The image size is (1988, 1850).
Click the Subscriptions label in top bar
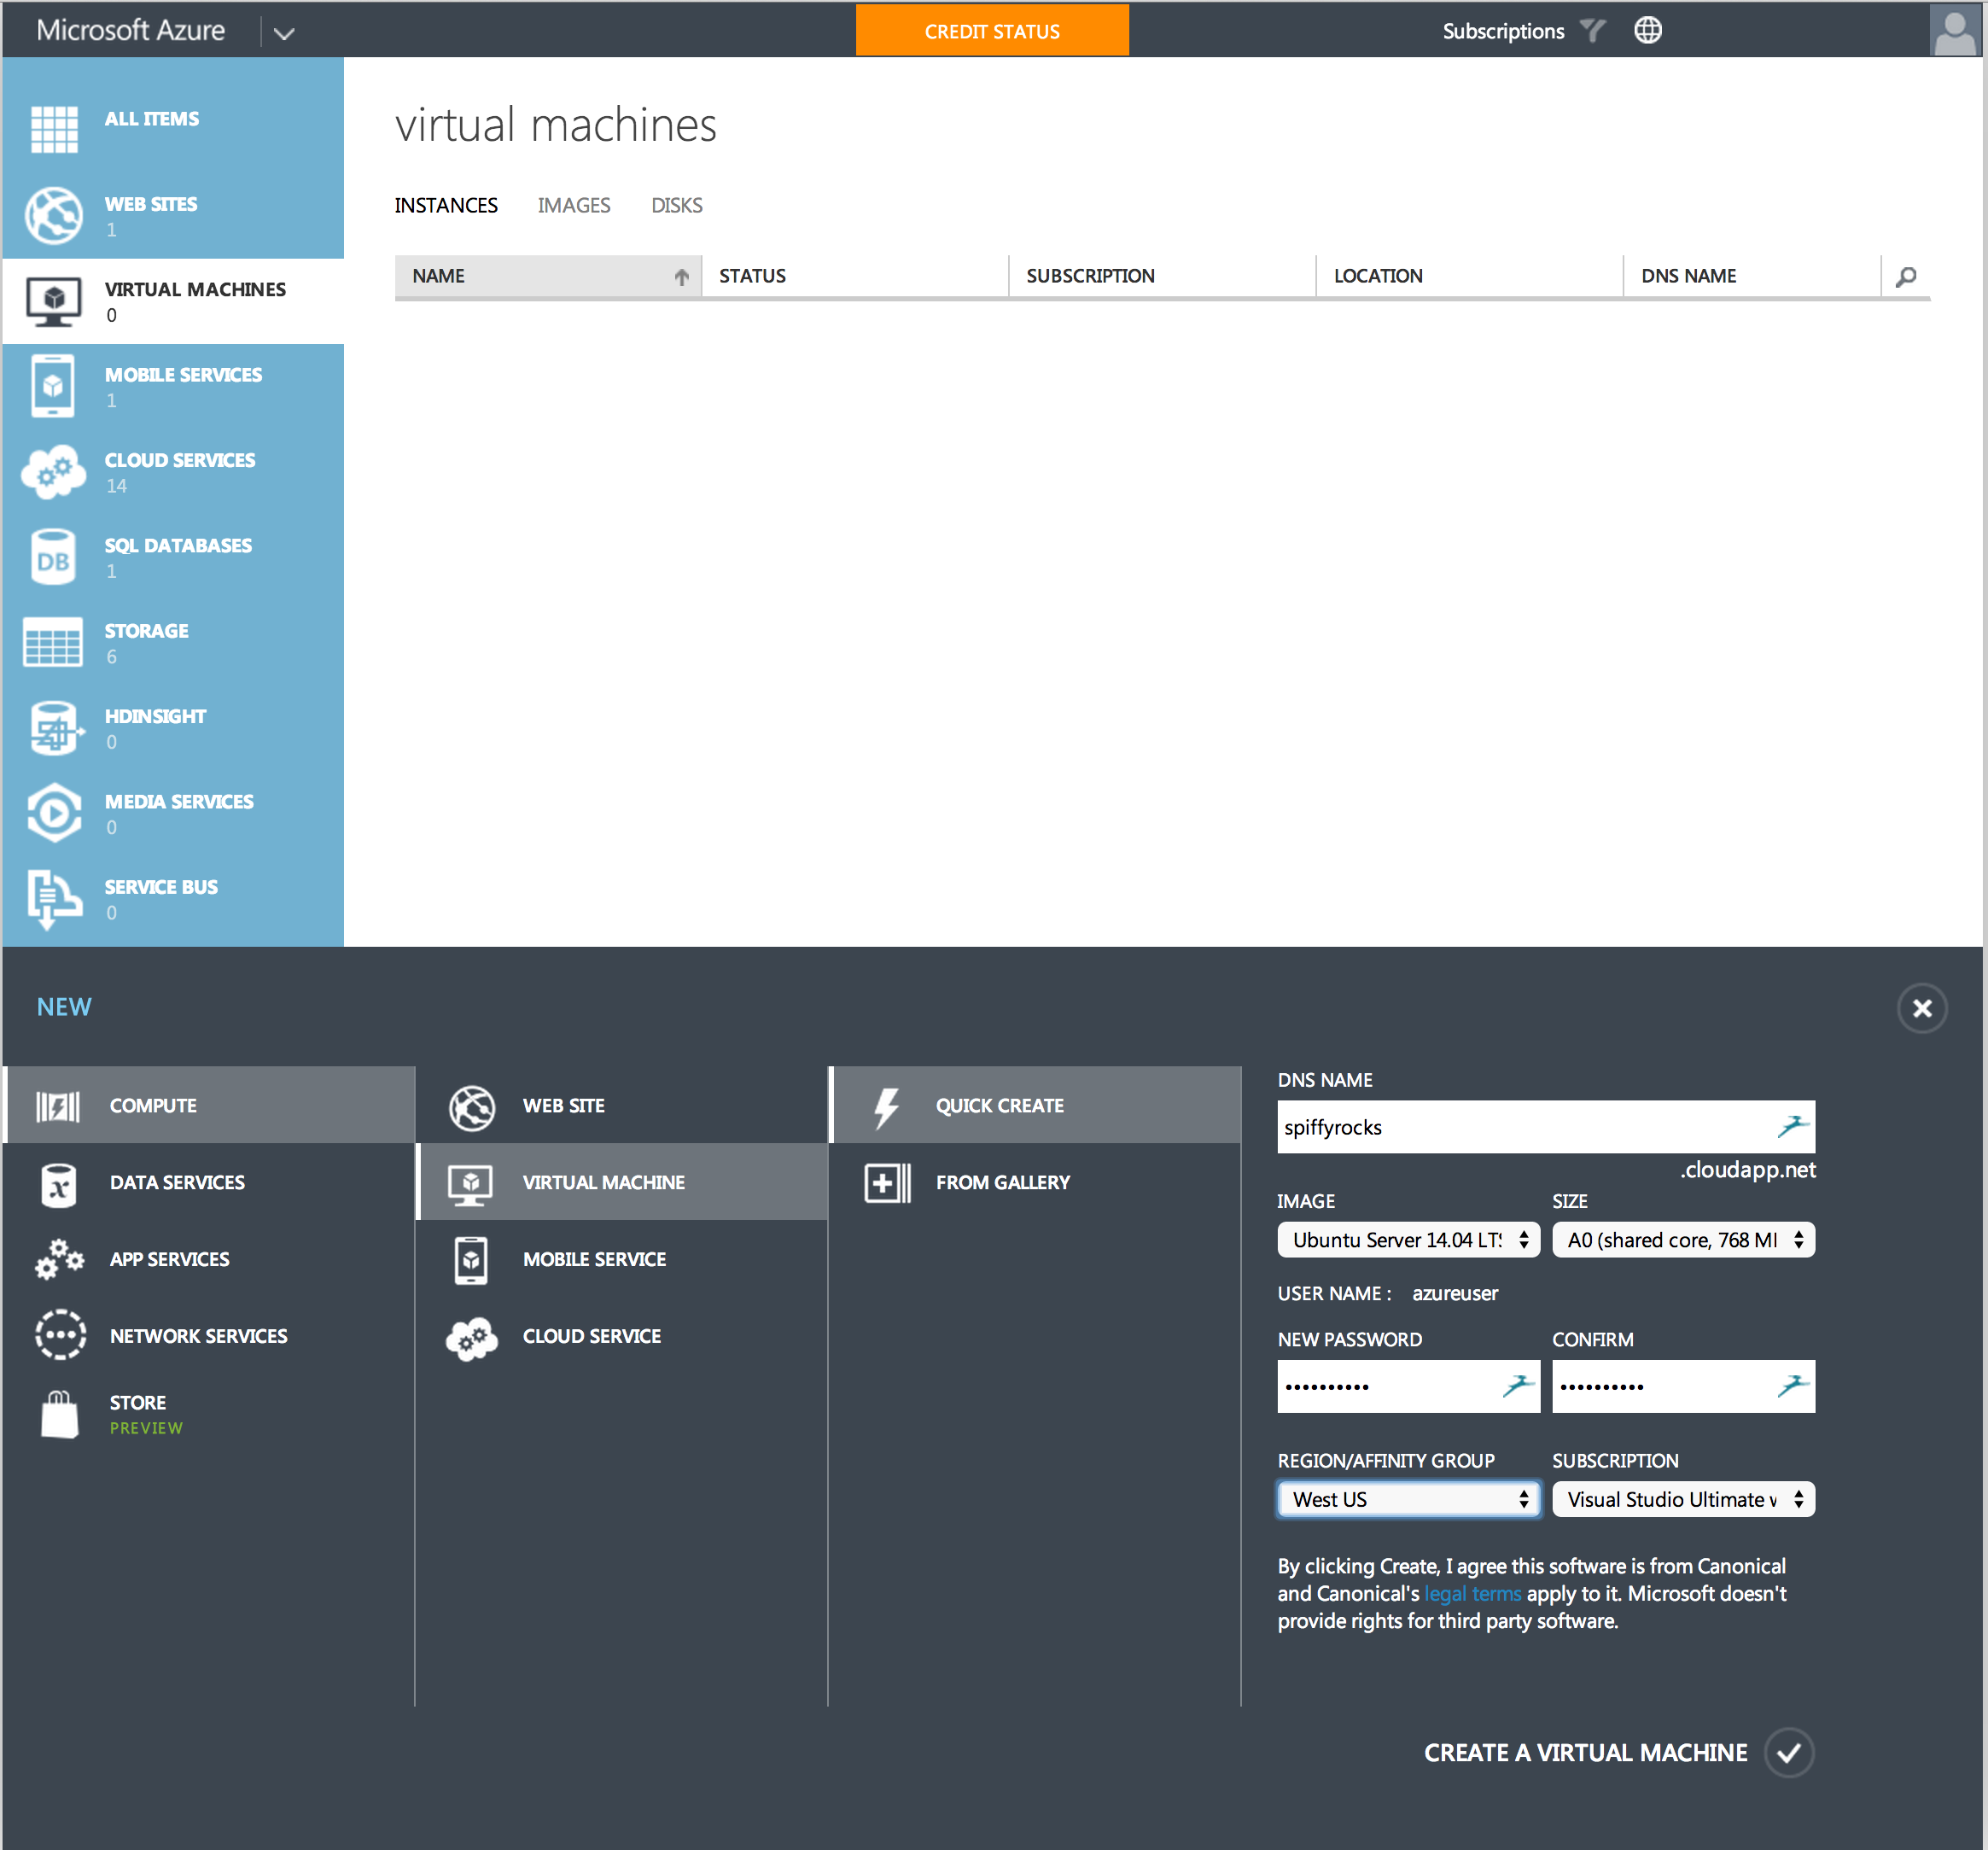point(1503,31)
